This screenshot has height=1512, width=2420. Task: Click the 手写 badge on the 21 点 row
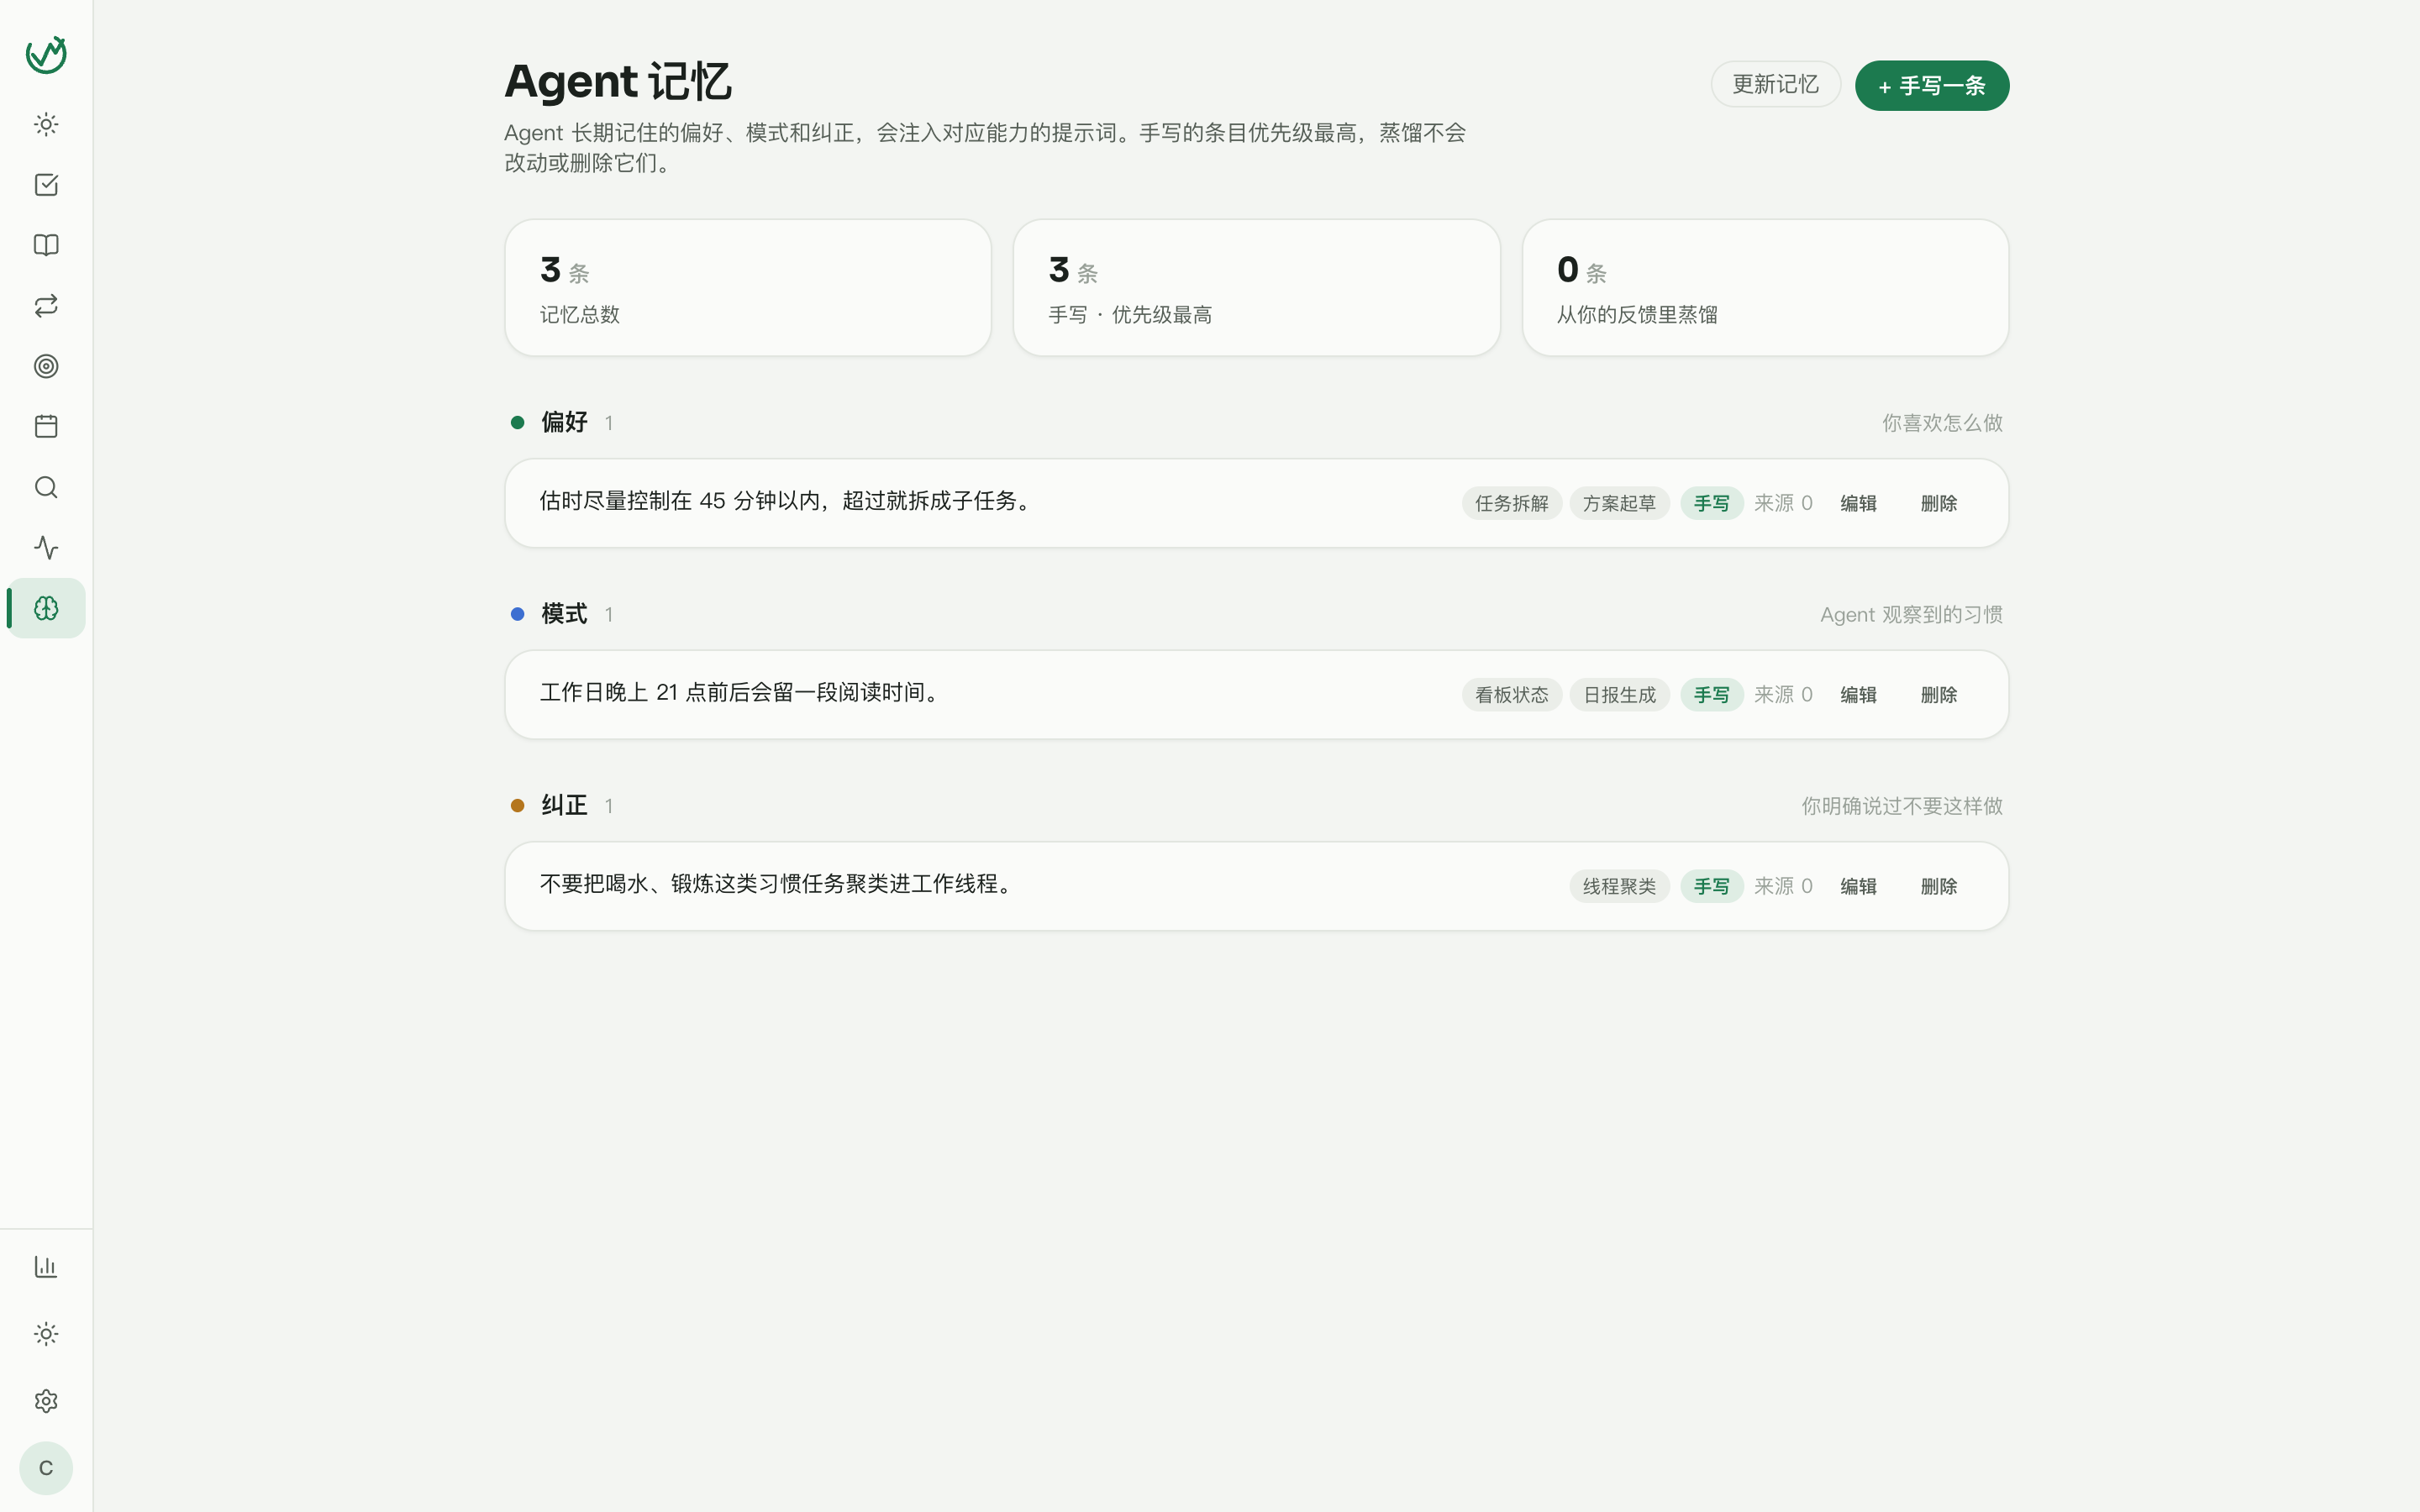[1711, 695]
